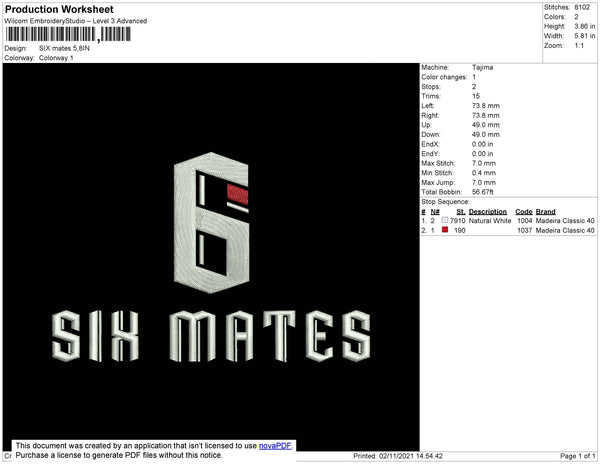Select the Max Jump value 7.0 mm
The height and width of the screenshot is (464, 600).
point(484,182)
